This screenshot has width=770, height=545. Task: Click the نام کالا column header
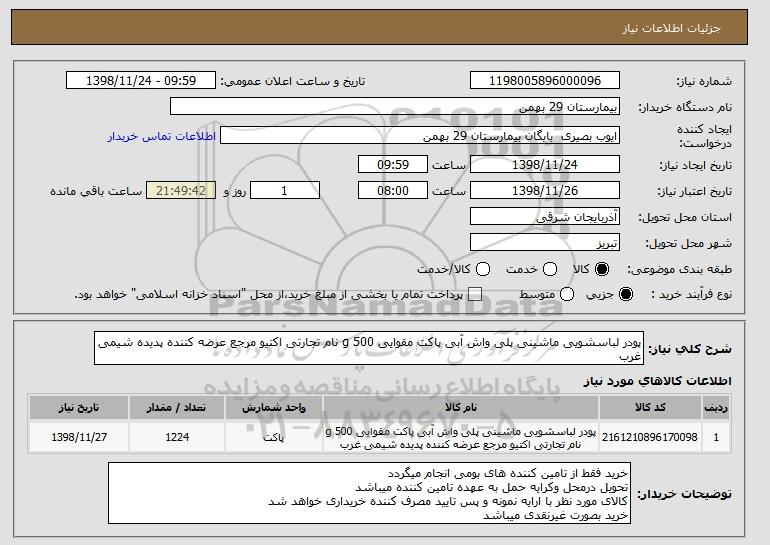(x=461, y=408)
